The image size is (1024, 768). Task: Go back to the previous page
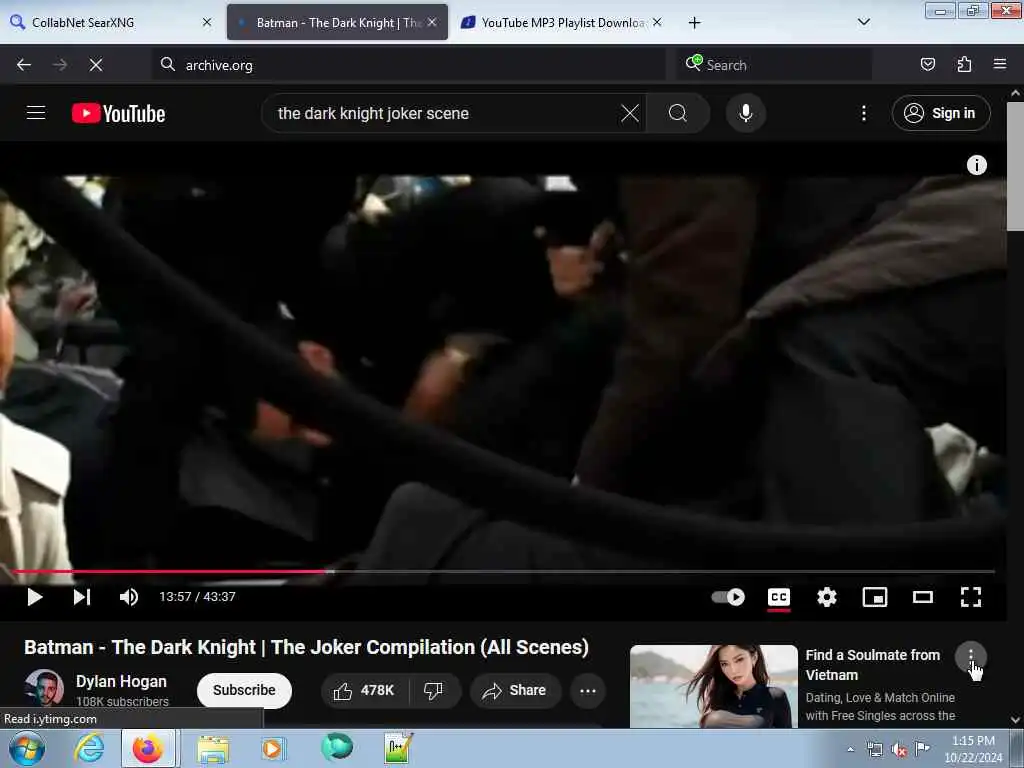click(24, 65)
